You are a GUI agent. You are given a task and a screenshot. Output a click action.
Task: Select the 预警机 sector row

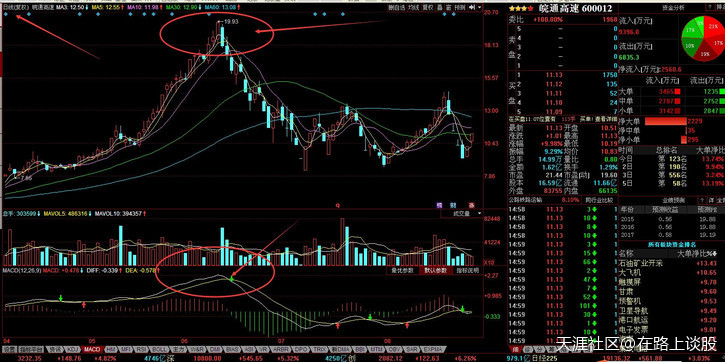[x=672, y=301]
